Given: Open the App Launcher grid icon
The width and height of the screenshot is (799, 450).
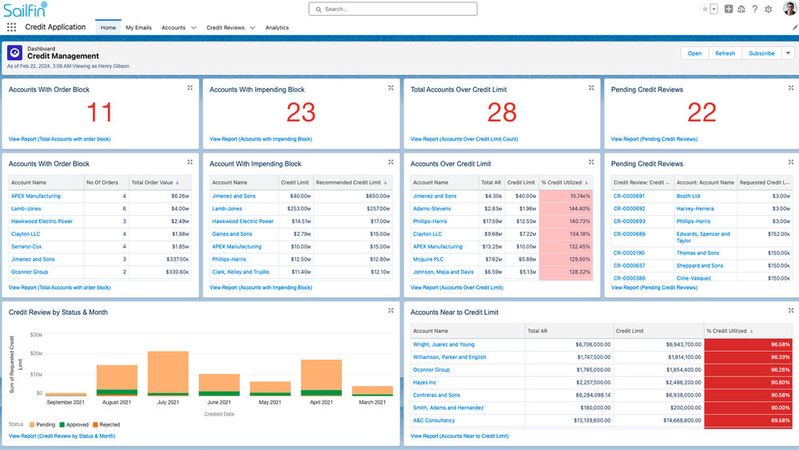Looking at the screenshot, I should click(x=11, y=27).
